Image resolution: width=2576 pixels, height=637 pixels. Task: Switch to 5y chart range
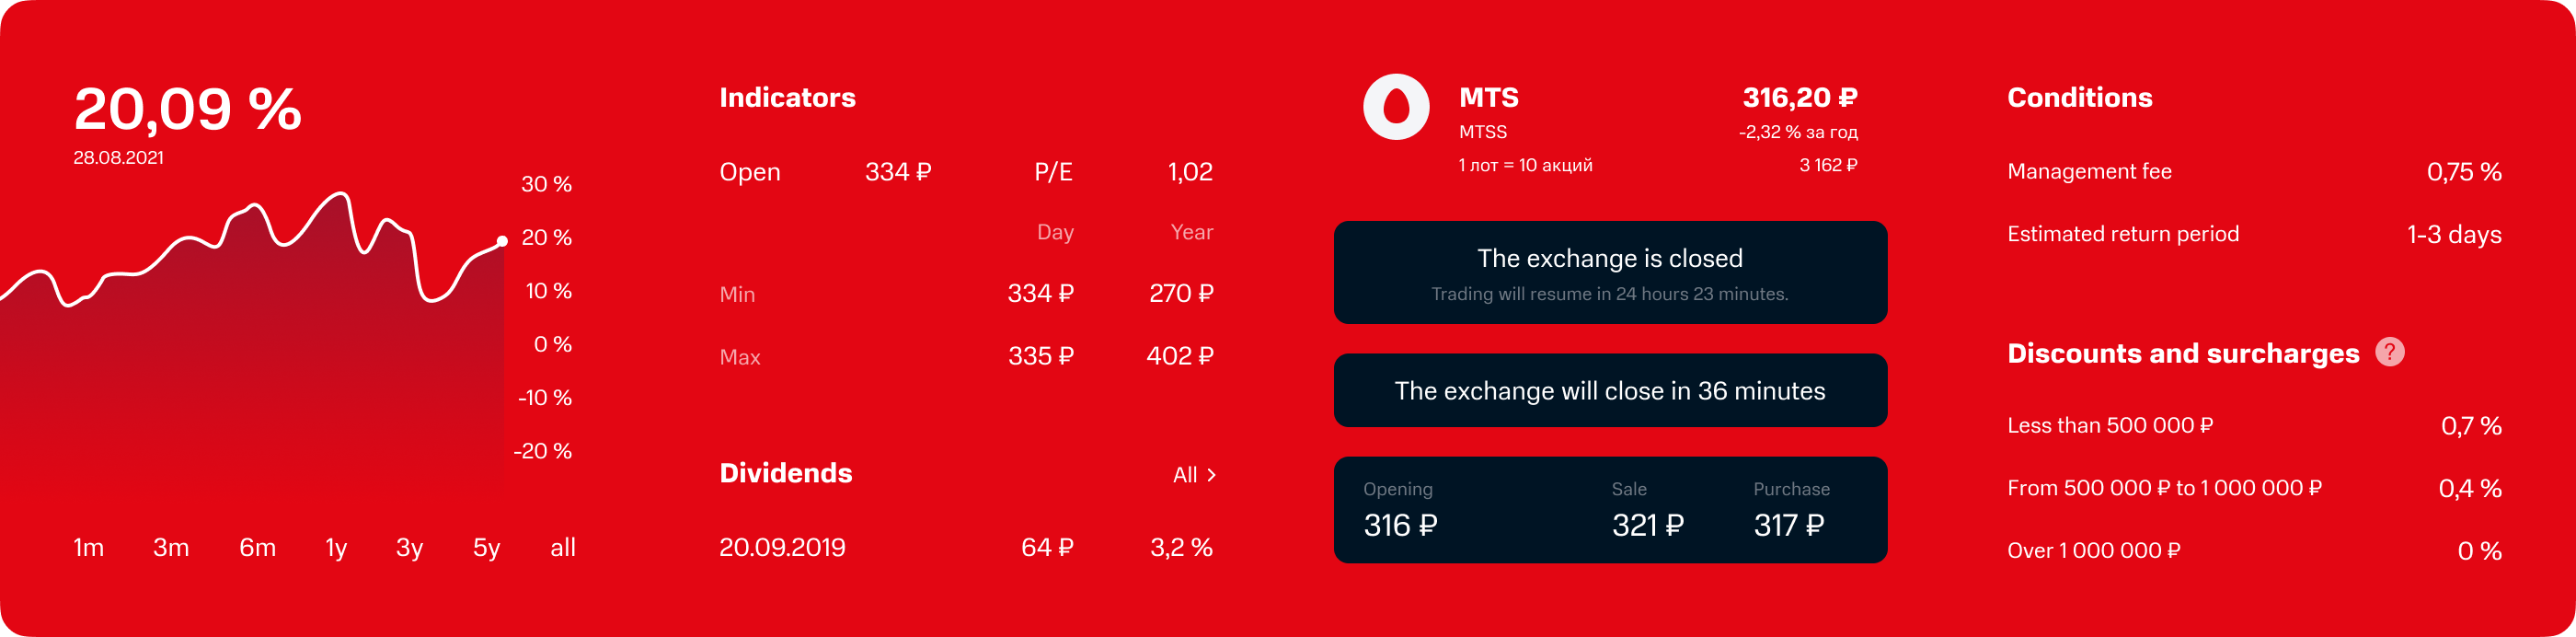pos(487,548)
